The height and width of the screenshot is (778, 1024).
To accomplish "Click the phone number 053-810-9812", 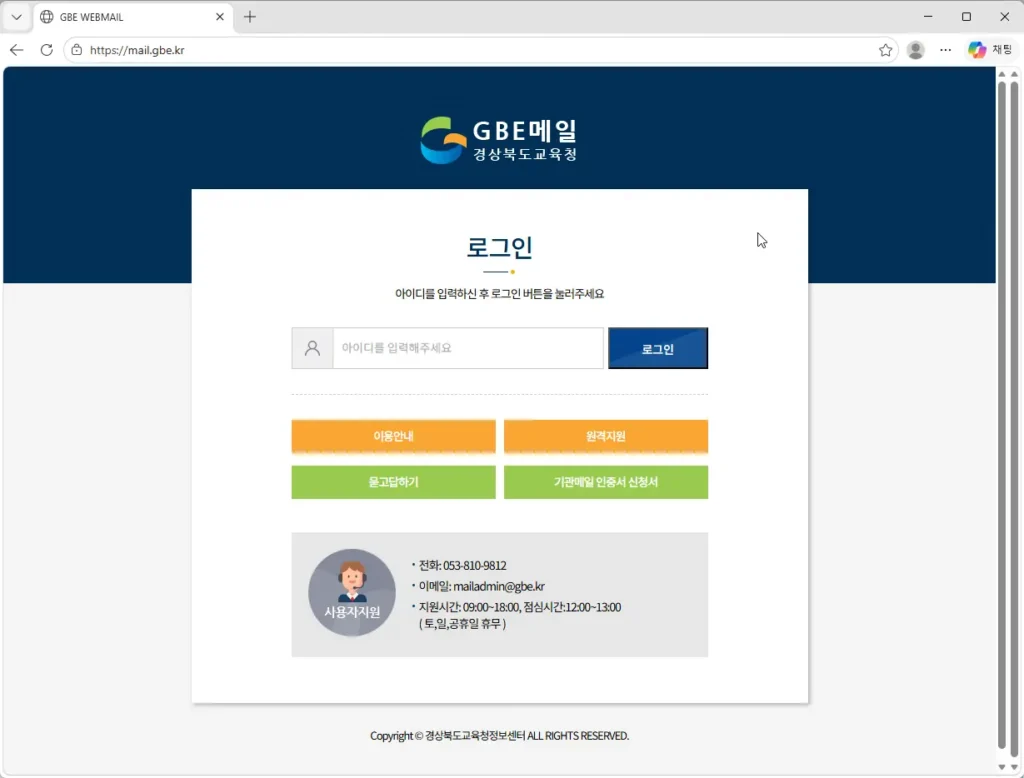I will (475, 566).
